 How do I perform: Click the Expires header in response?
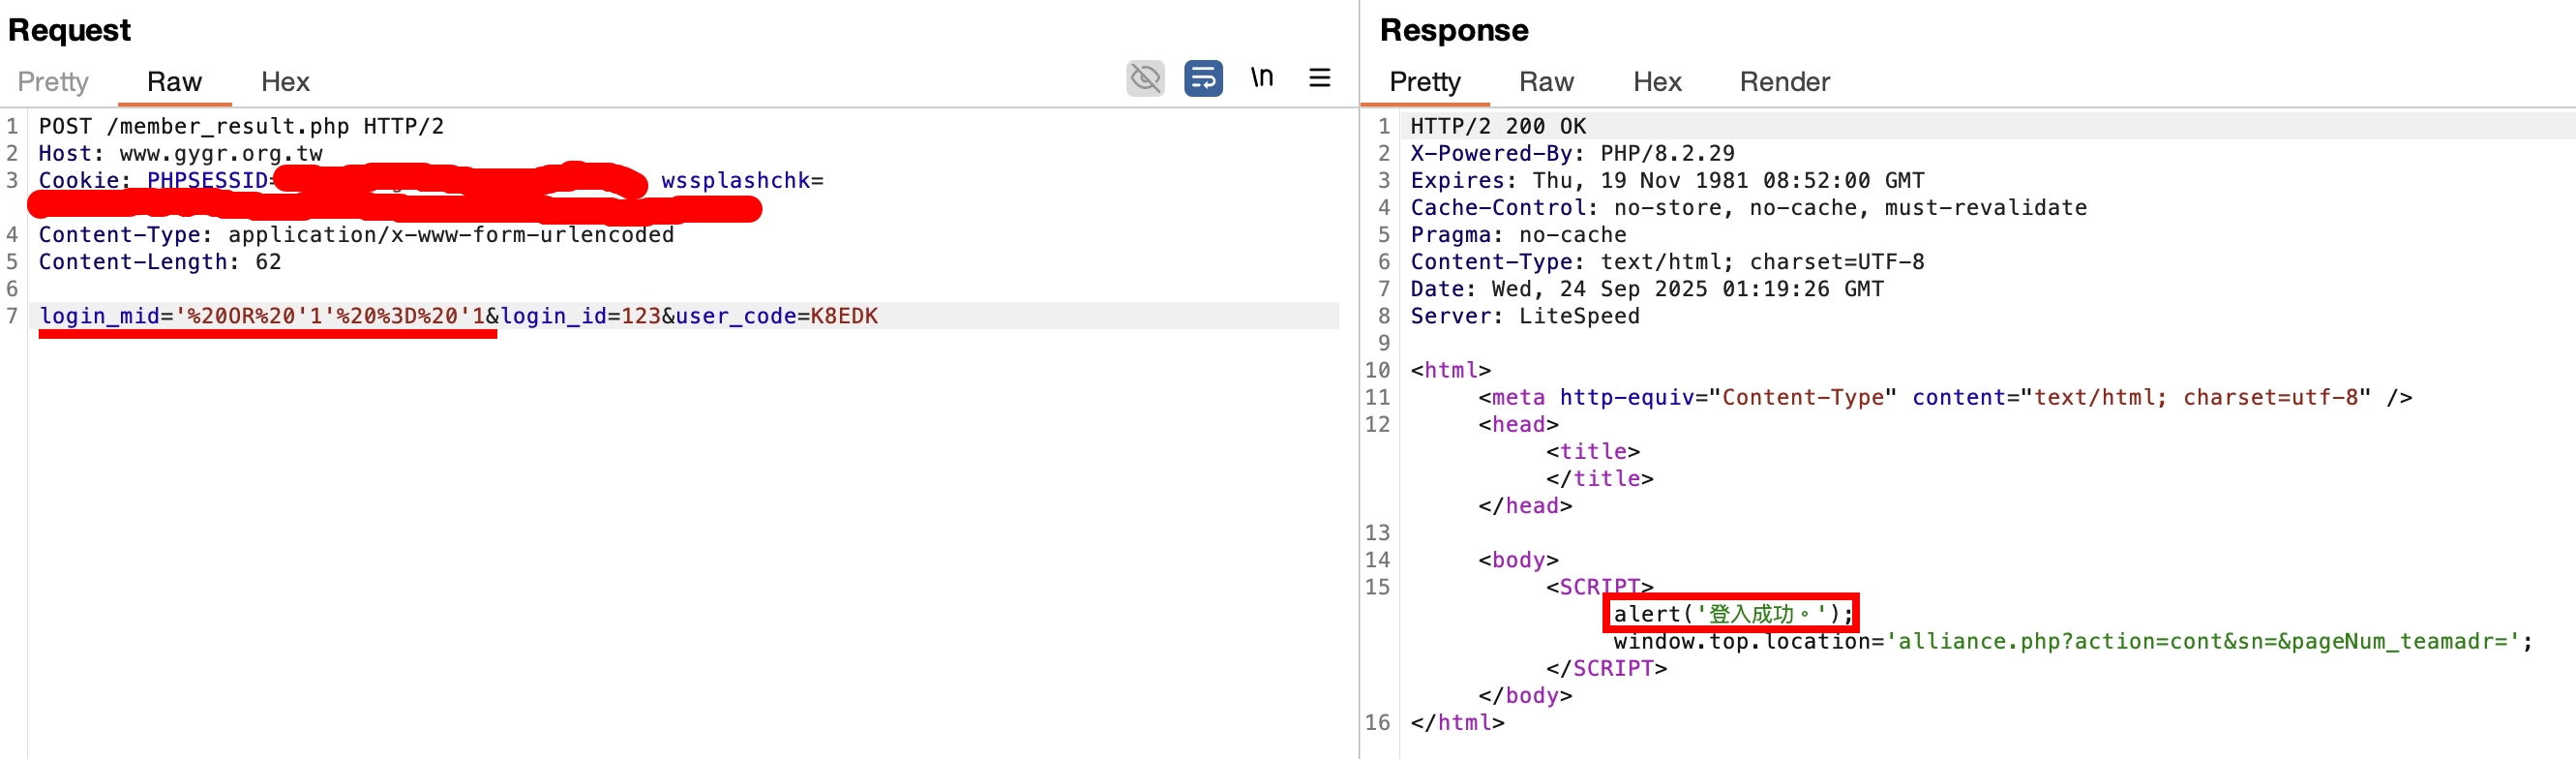click(x=1667, y=180)
